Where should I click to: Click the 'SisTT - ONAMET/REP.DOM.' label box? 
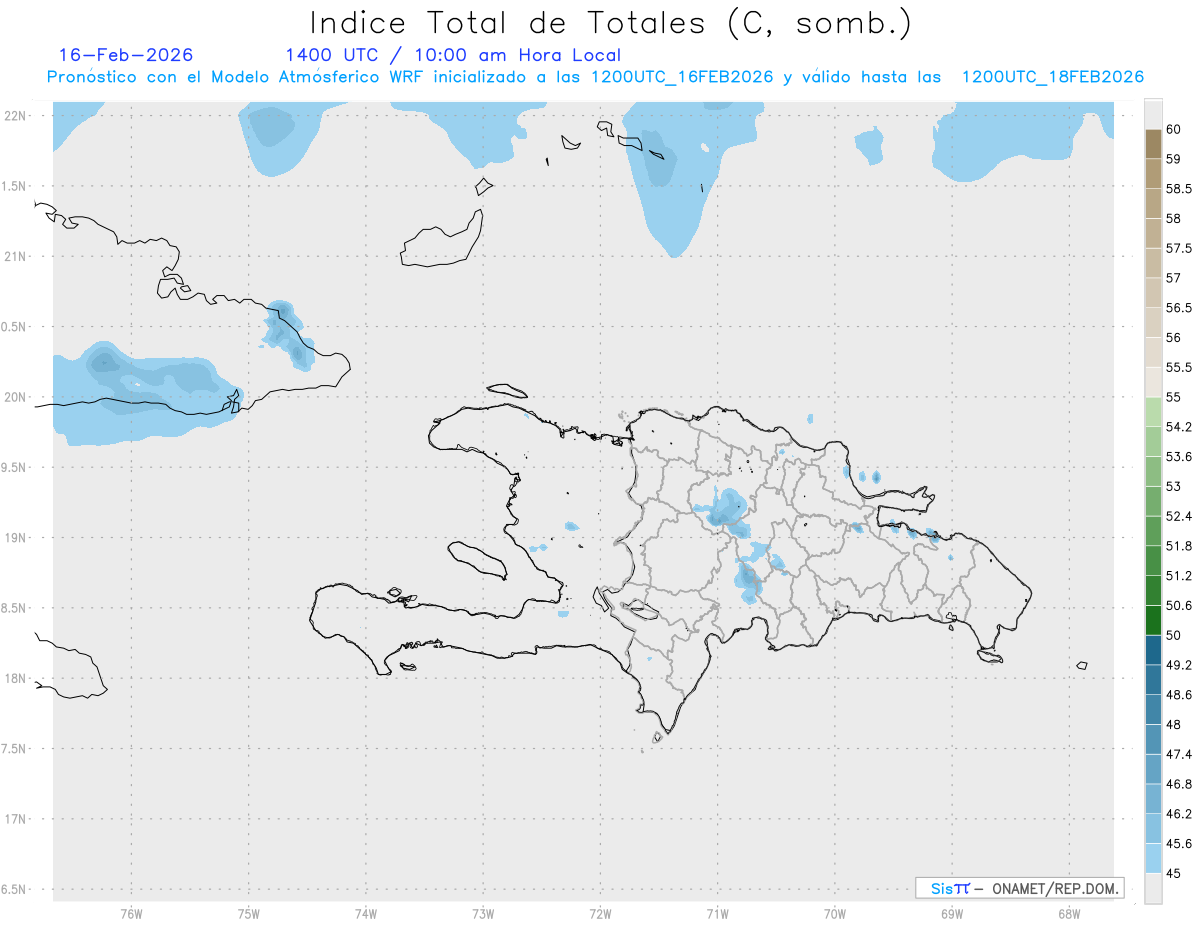click(1019, 888)
